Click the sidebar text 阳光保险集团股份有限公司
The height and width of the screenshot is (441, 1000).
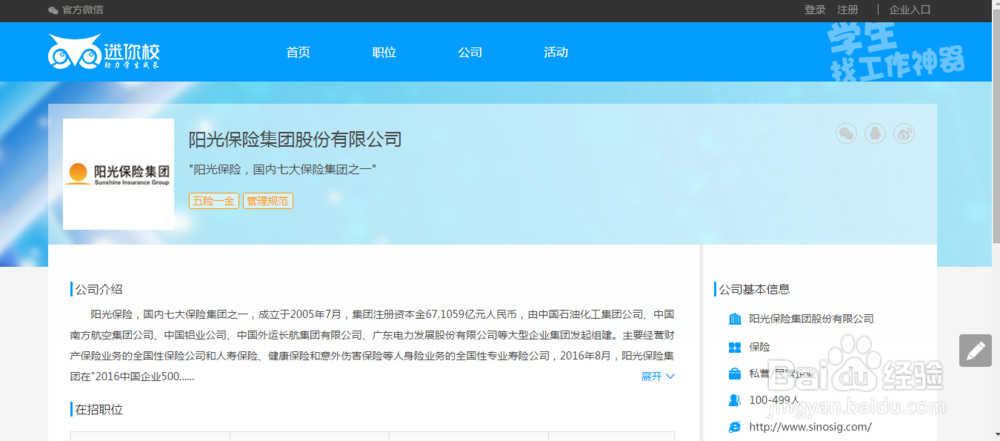coord(811,318)
